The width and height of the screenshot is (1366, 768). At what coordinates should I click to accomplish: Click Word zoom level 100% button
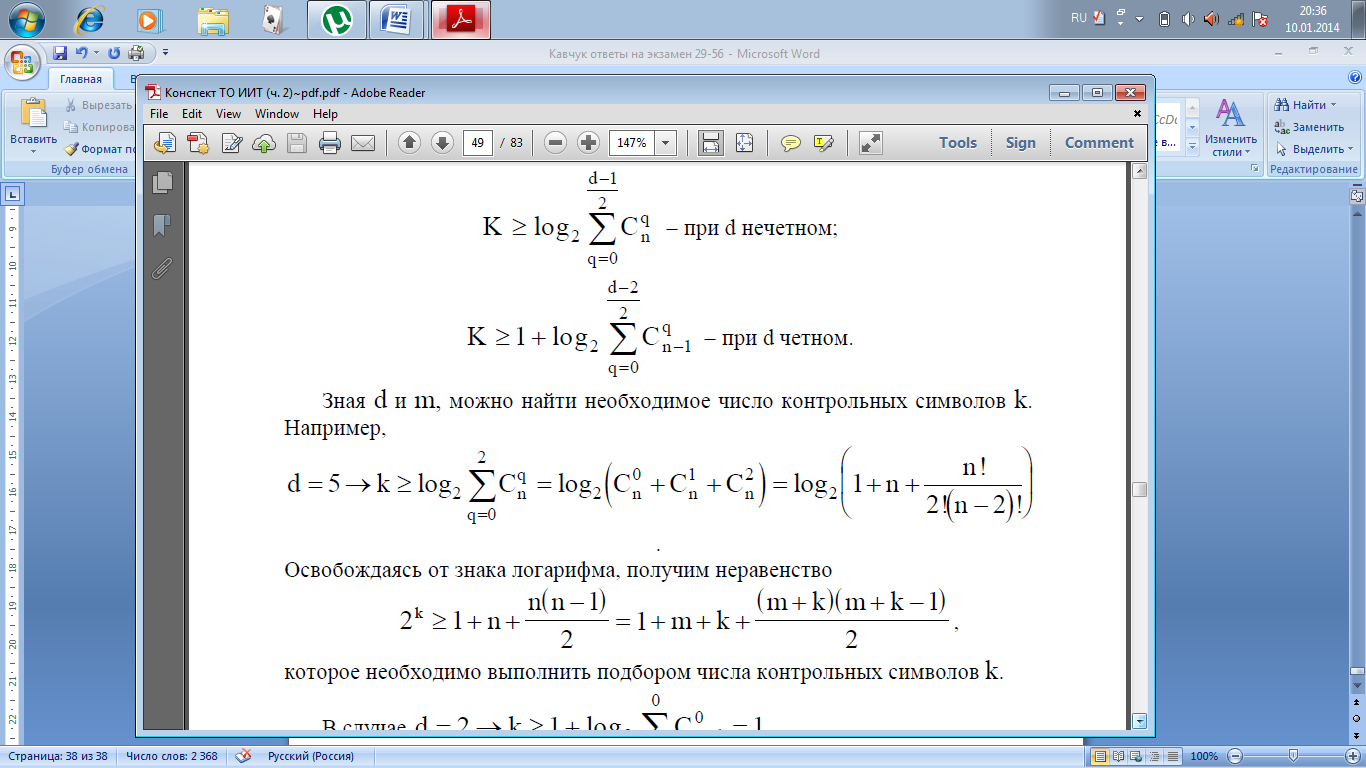coord(1205,756)
